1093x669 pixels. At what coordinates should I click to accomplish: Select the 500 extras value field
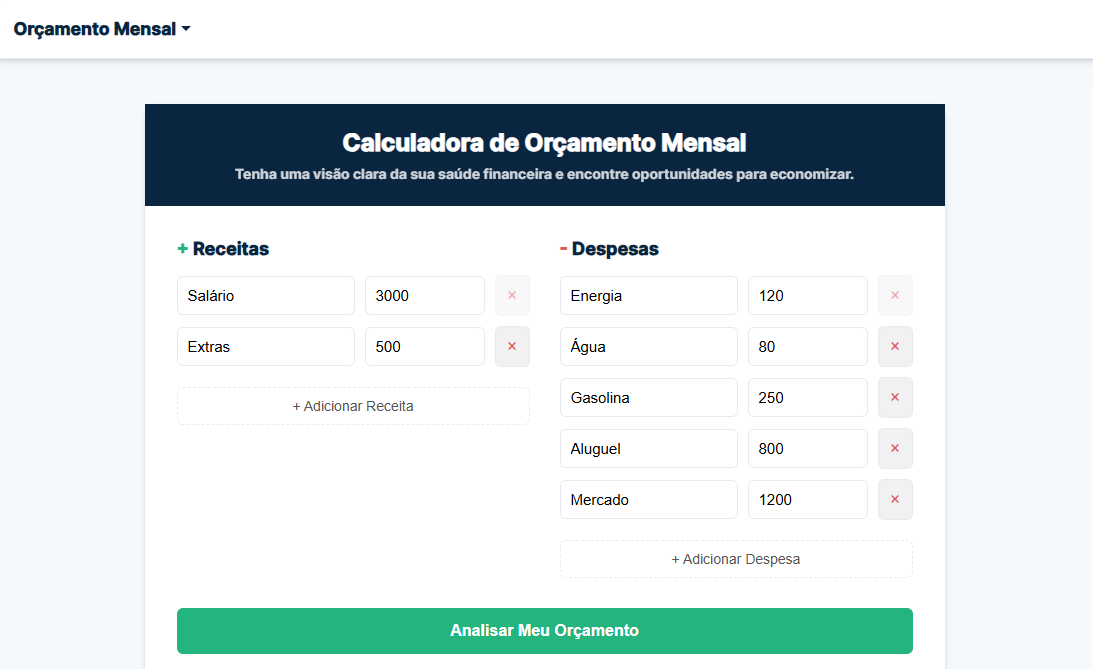tap(424, 346)
